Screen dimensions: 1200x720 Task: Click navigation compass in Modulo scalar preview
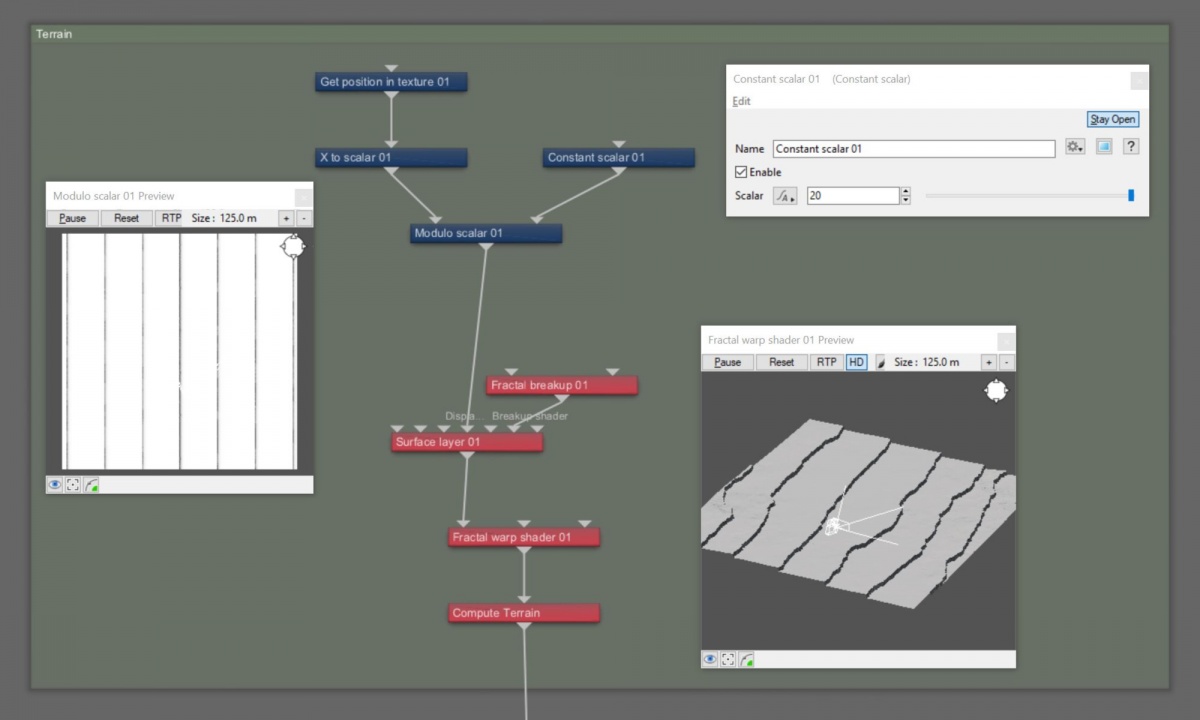292,246
